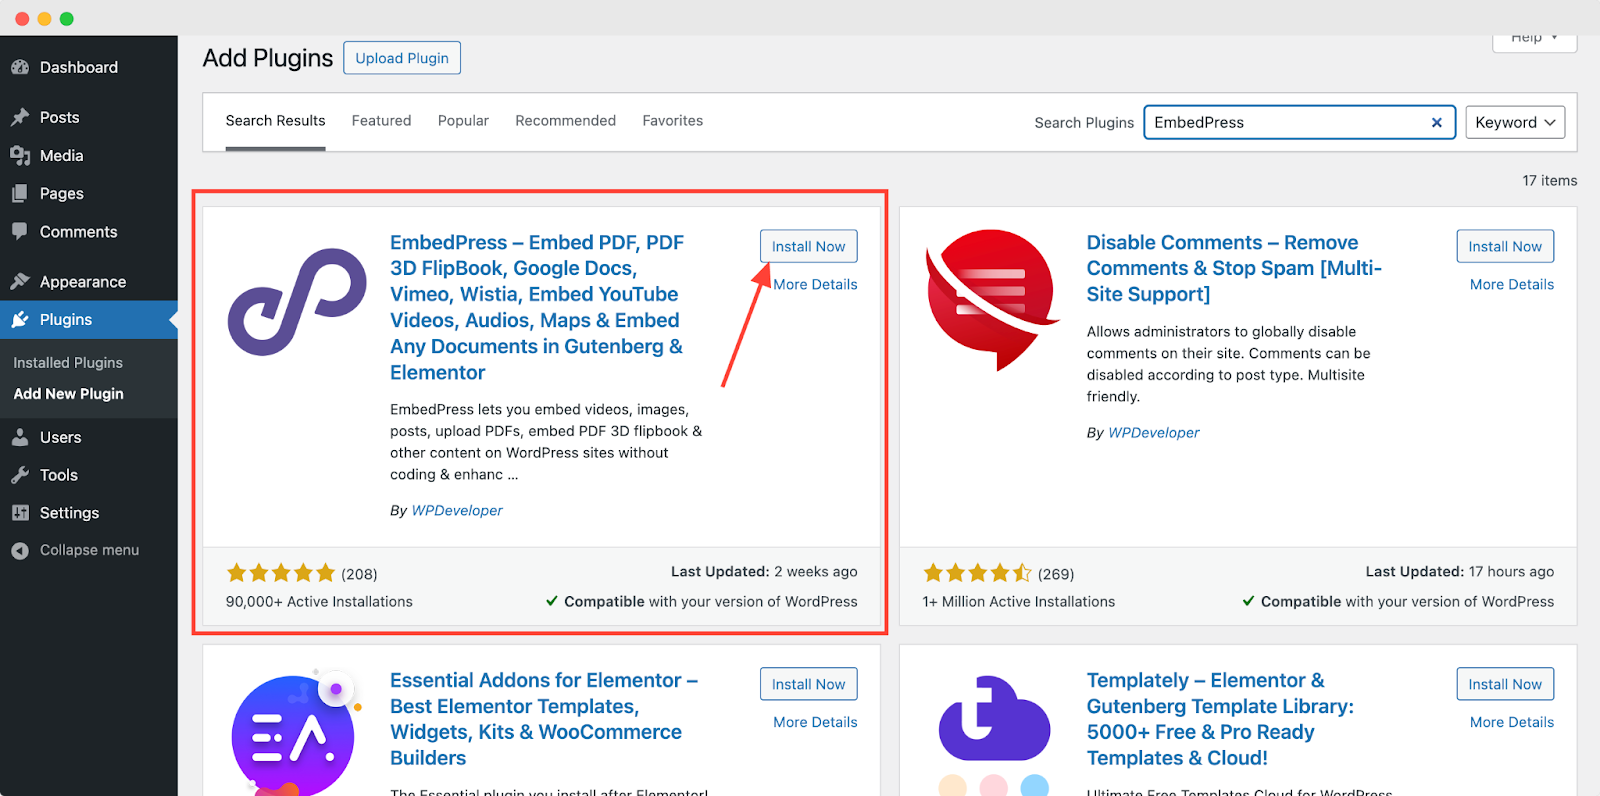Open More Details for Essential Addons
The image size is (1600, 796).
click(x=815, y=722)
